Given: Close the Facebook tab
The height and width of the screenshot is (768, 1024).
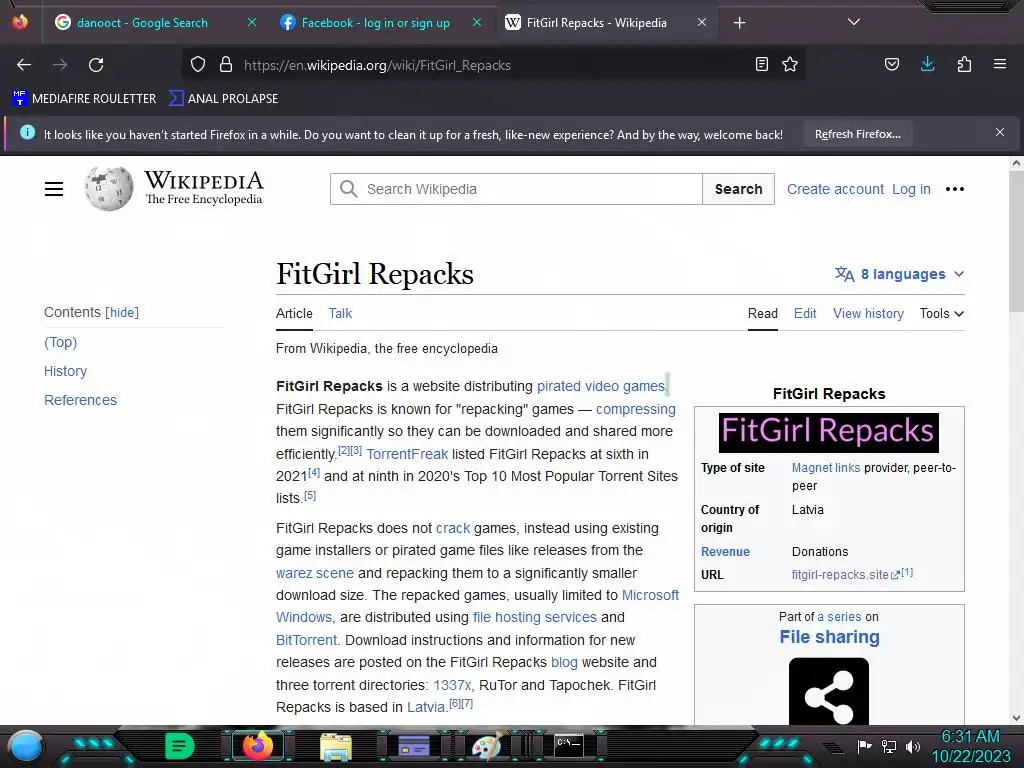Looking at the screenshot, I should [477, 22].
